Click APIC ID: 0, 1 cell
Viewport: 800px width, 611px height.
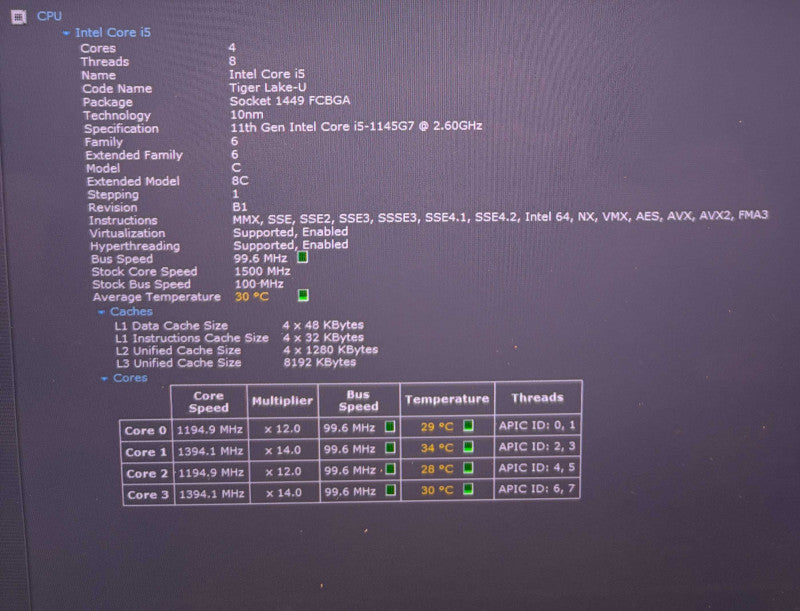point(537,425)
